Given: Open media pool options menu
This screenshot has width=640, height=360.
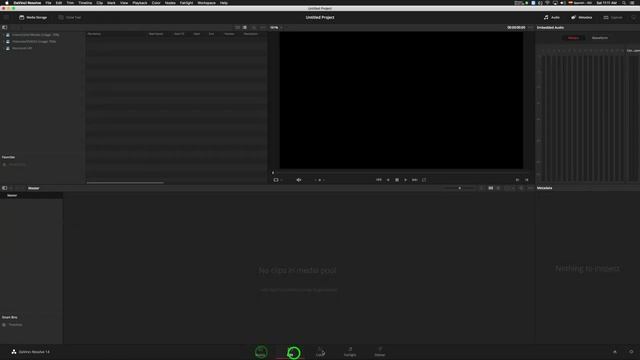Looking at the screenshot, I should pyautogui.click(x=530, y=188).
